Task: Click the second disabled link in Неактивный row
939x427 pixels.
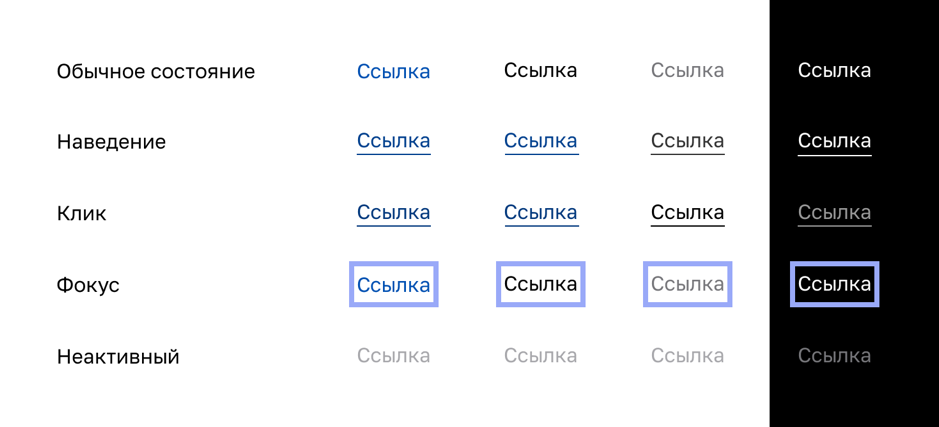Action: [540, 356]
